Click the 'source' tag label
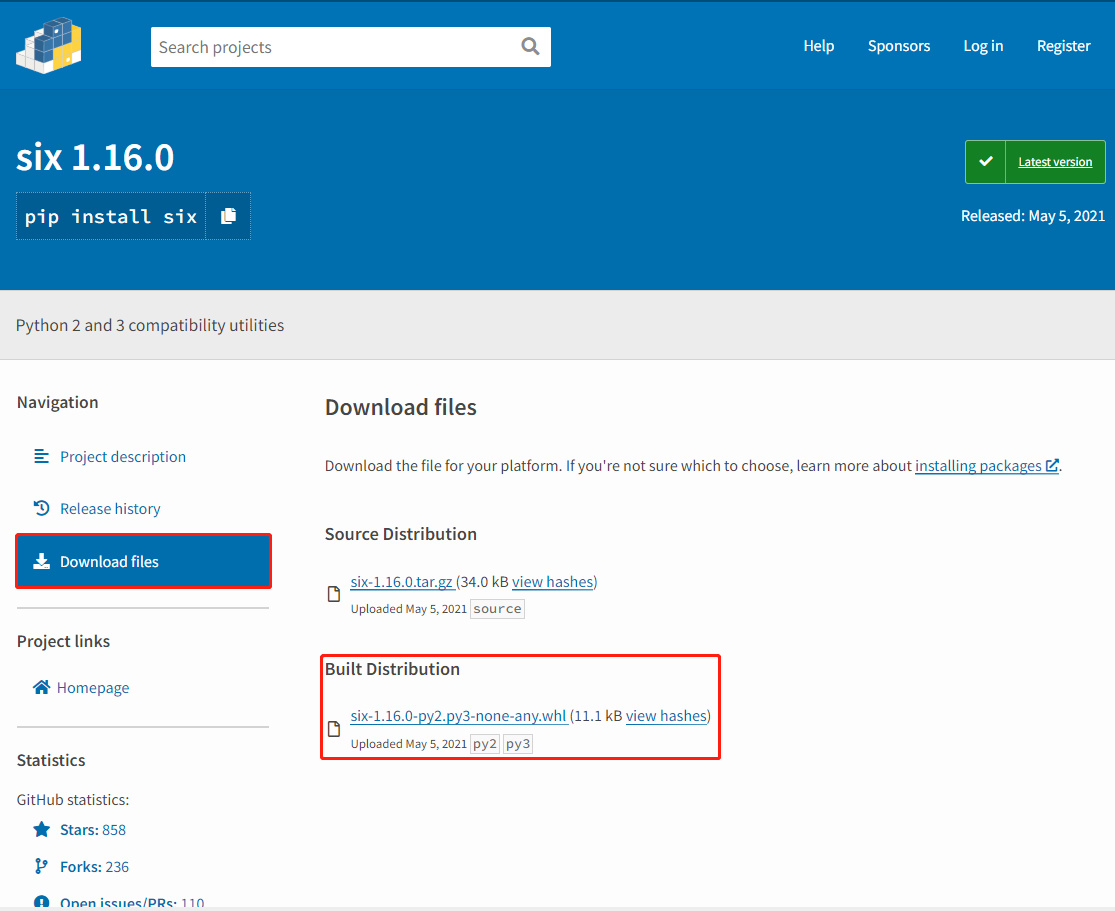The width and height of the screenshot is (1115, 911). click(497, 609)
